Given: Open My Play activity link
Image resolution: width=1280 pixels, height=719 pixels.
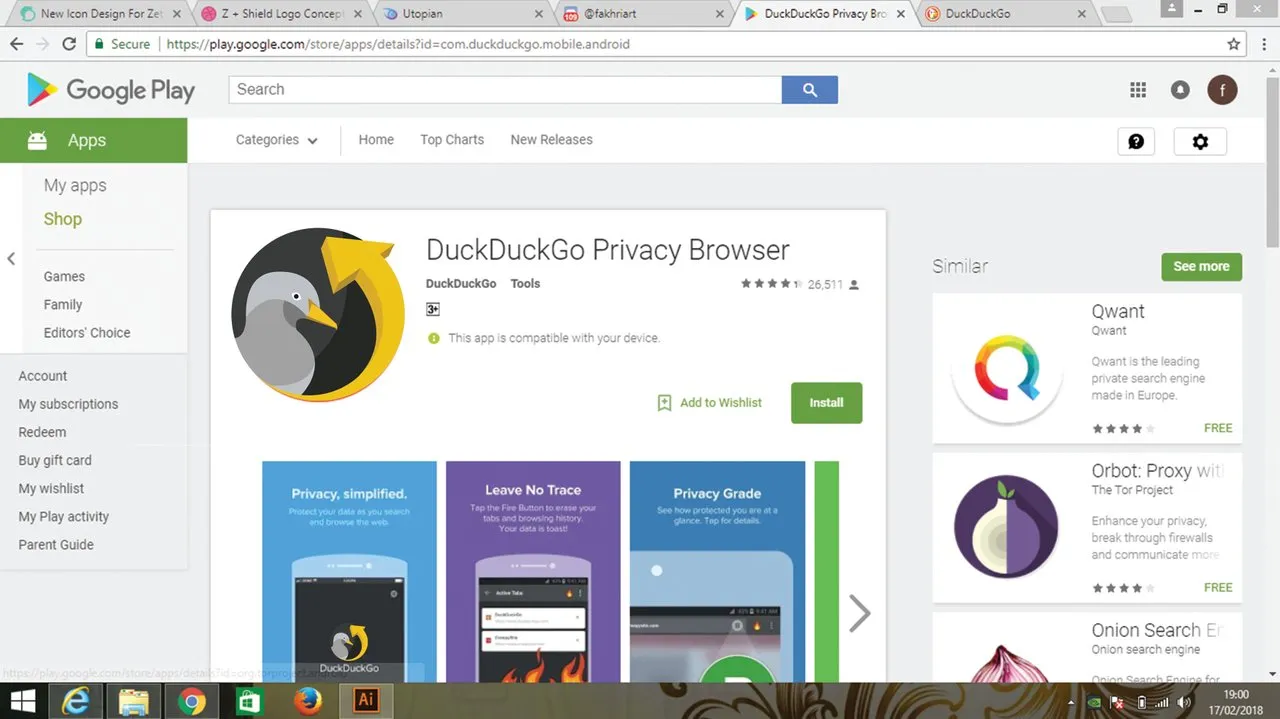Looking at the screenshot, I should 64,517.
